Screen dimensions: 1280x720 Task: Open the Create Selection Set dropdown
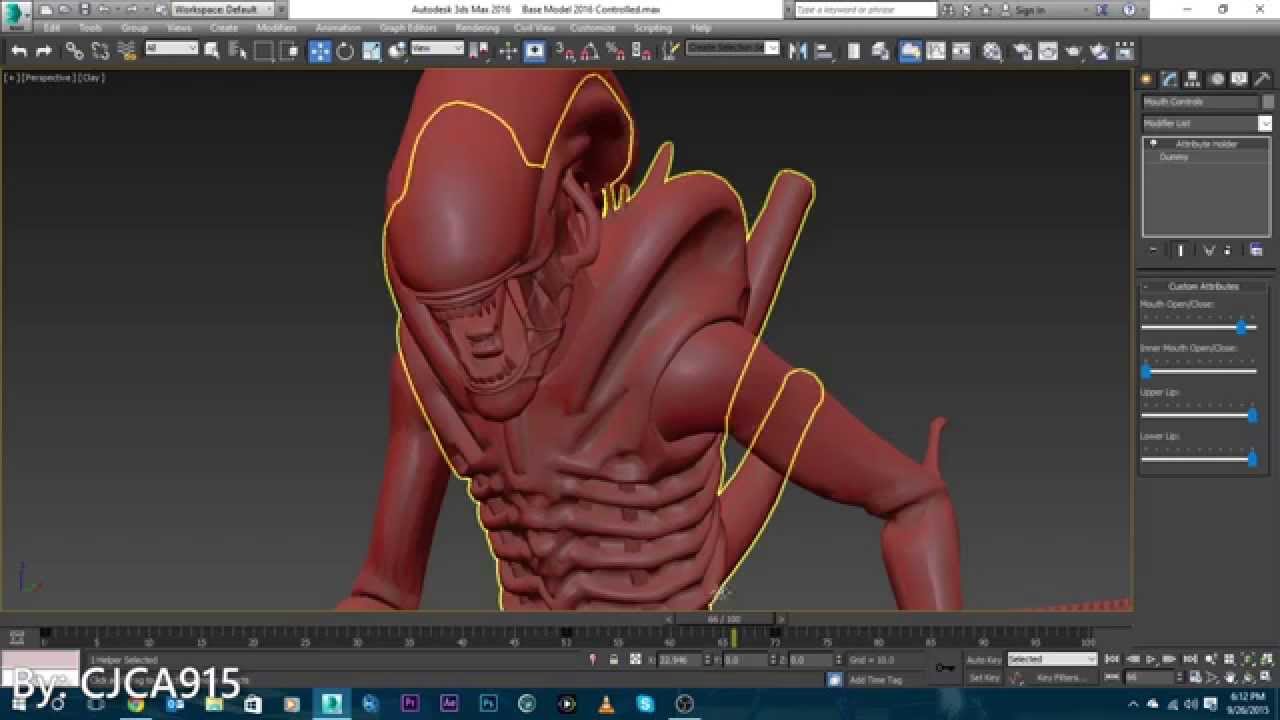point(731,48)
